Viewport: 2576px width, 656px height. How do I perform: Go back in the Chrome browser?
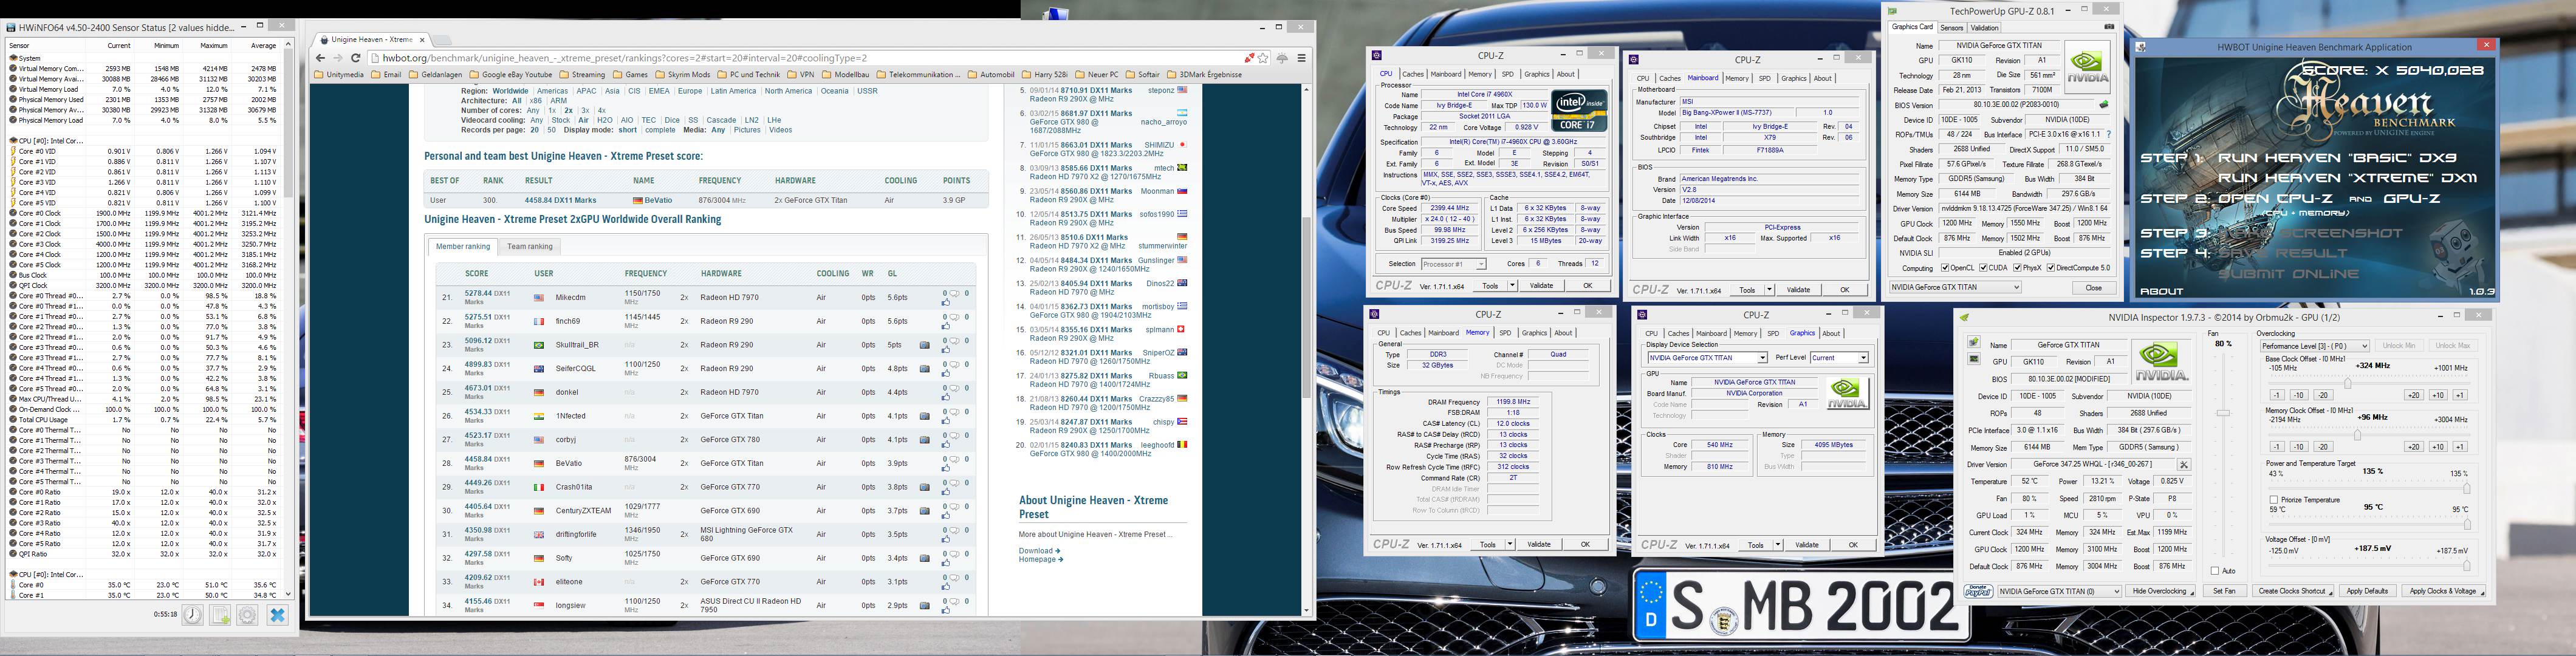point(320,58)
